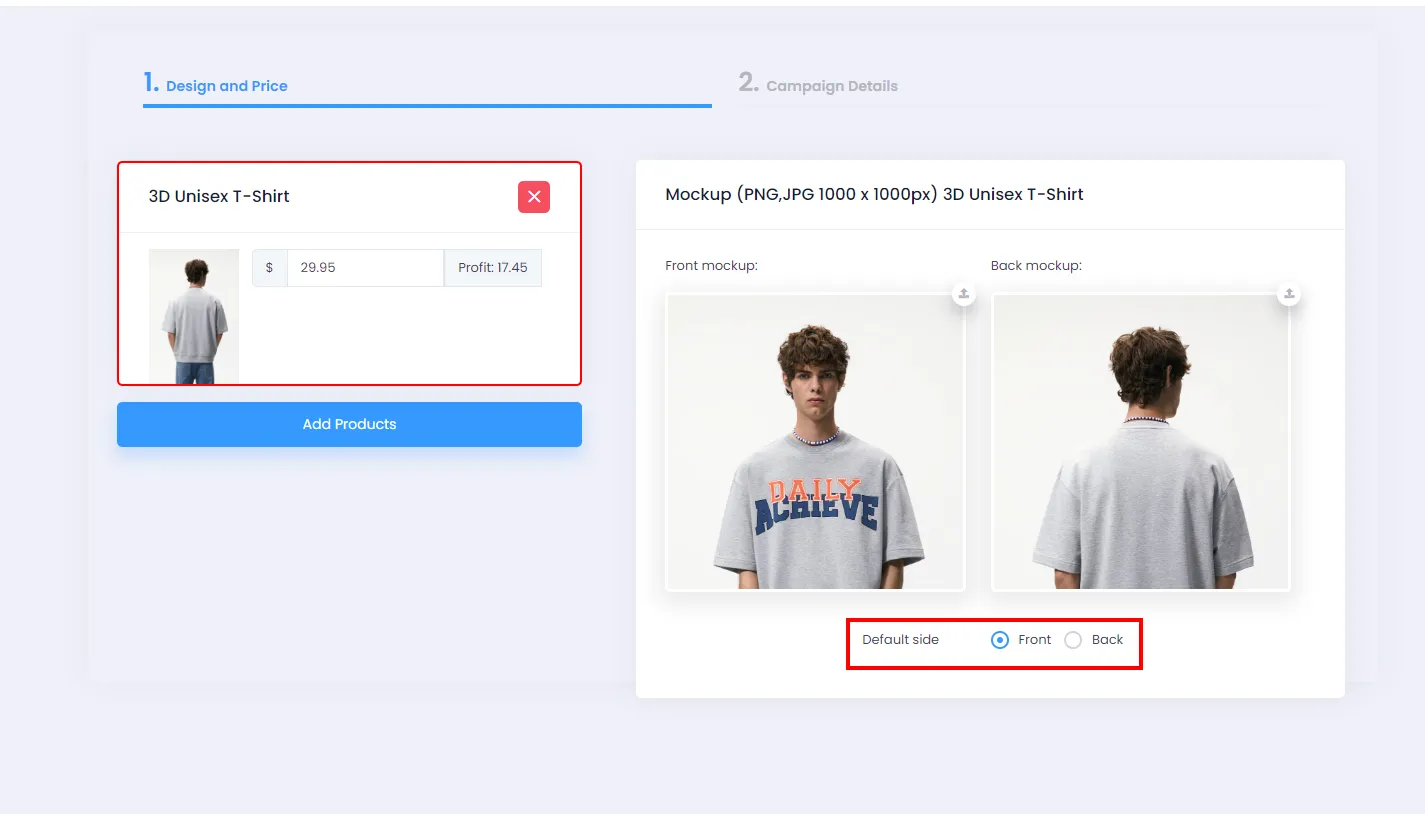
Task: Remove the 3D Unisex T-Shirt product
Action: [534, 197]
